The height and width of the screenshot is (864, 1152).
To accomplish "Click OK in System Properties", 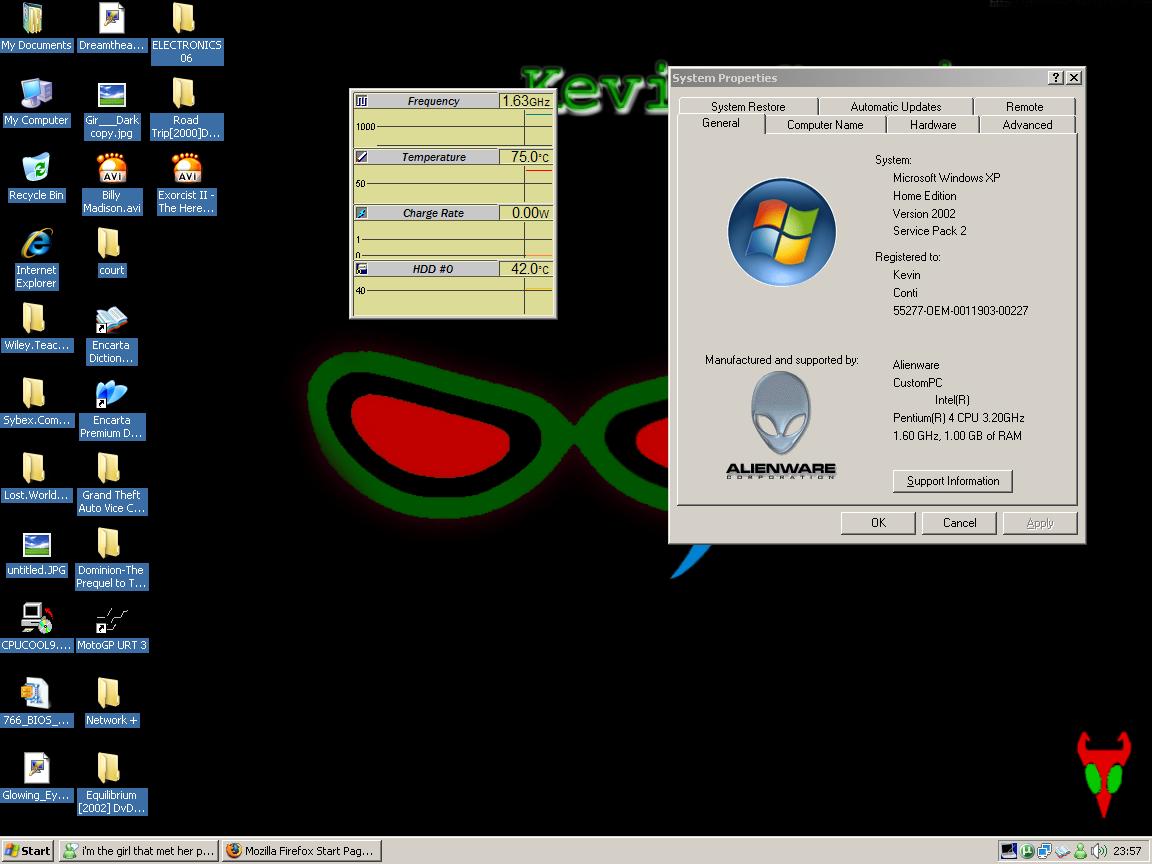I will 878,523.
